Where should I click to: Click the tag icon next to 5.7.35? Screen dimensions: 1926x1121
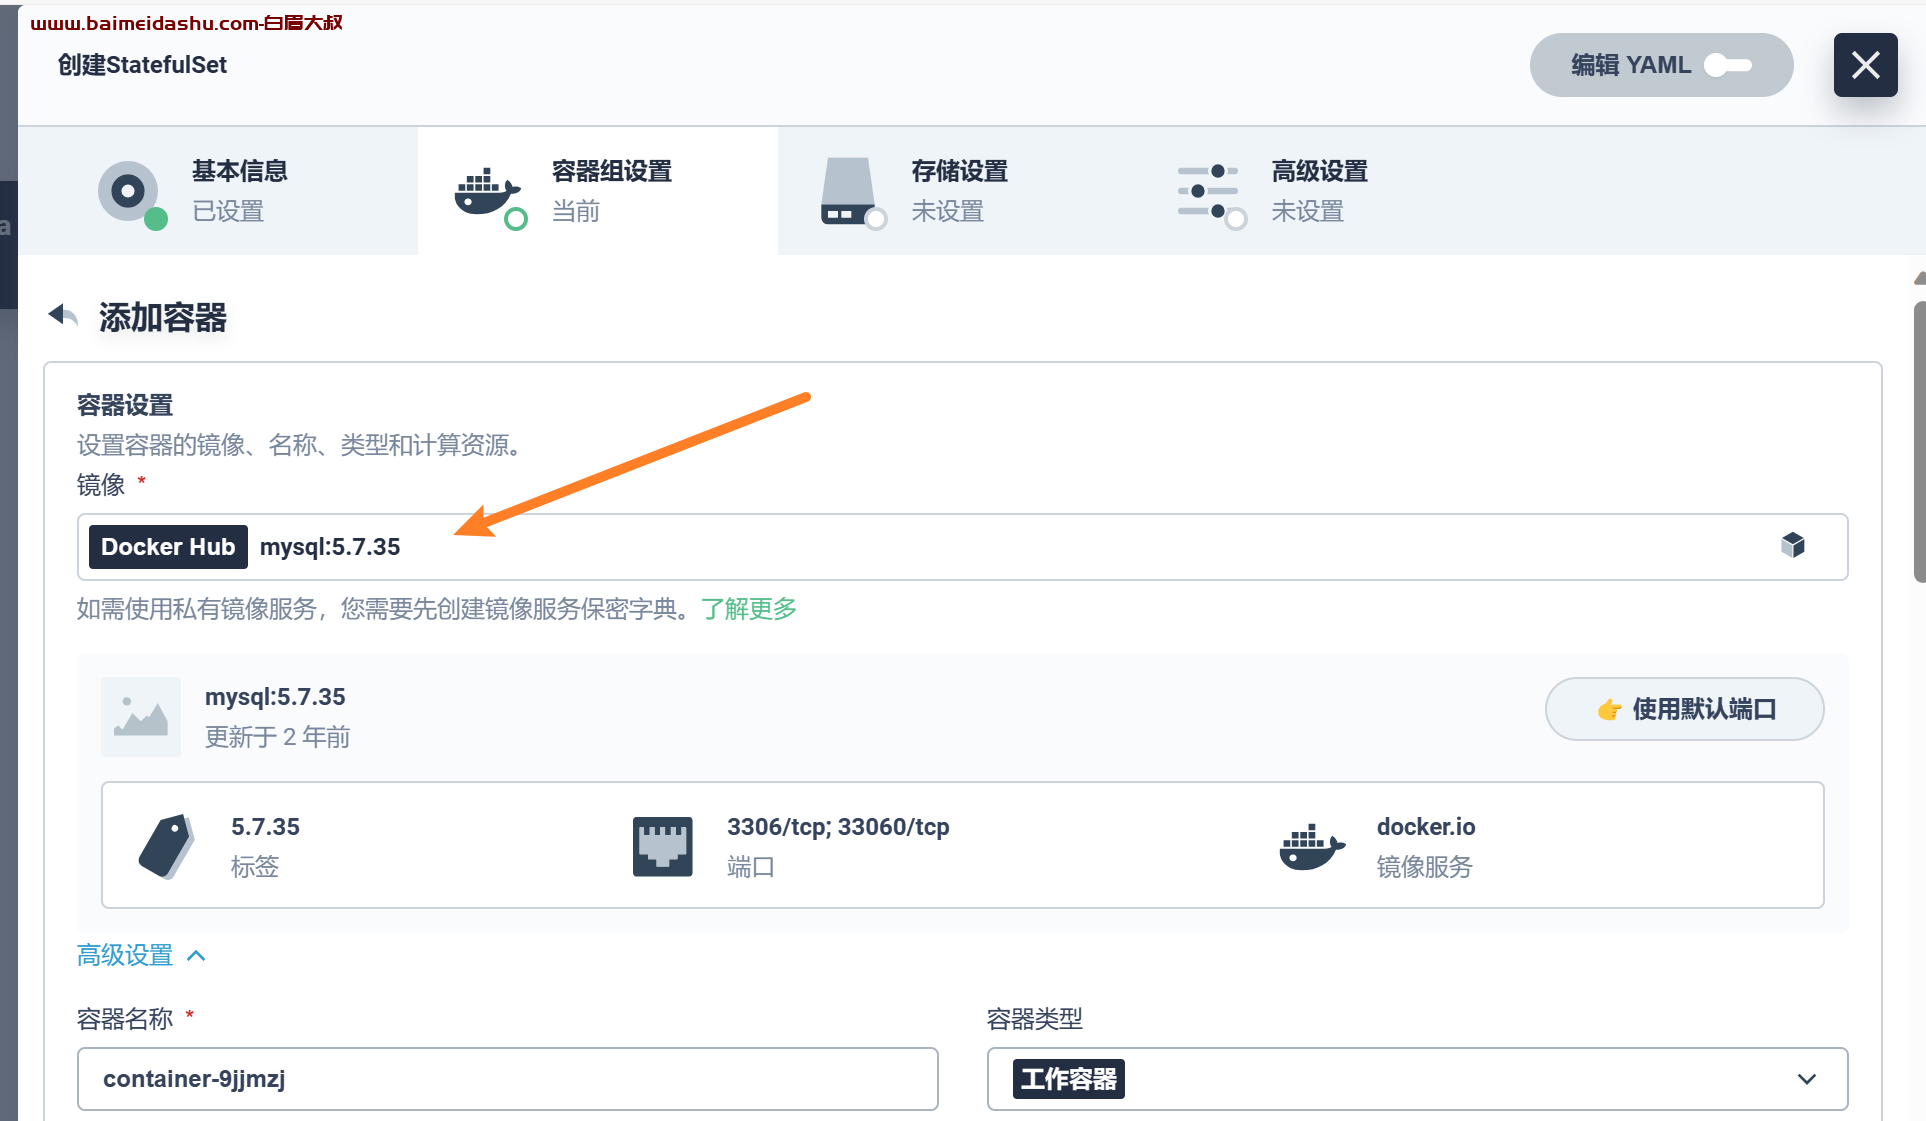tap(167, 846)
